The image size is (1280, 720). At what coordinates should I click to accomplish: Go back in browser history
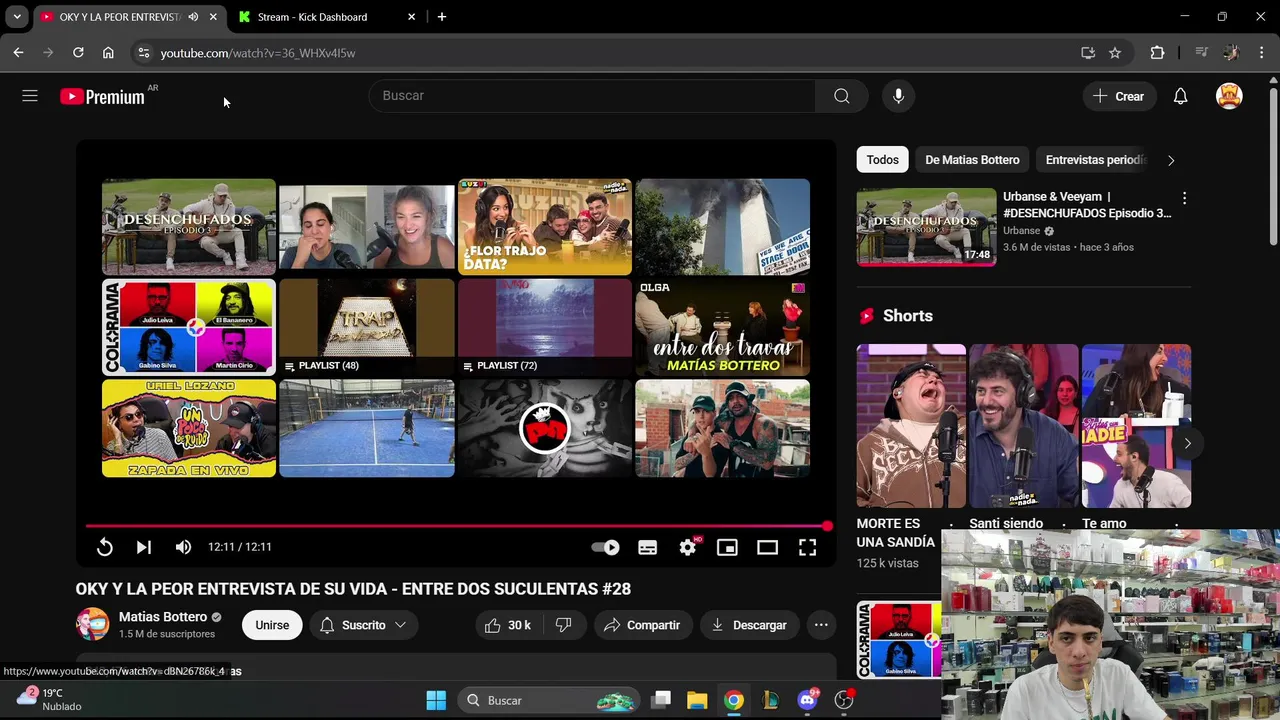18,53
